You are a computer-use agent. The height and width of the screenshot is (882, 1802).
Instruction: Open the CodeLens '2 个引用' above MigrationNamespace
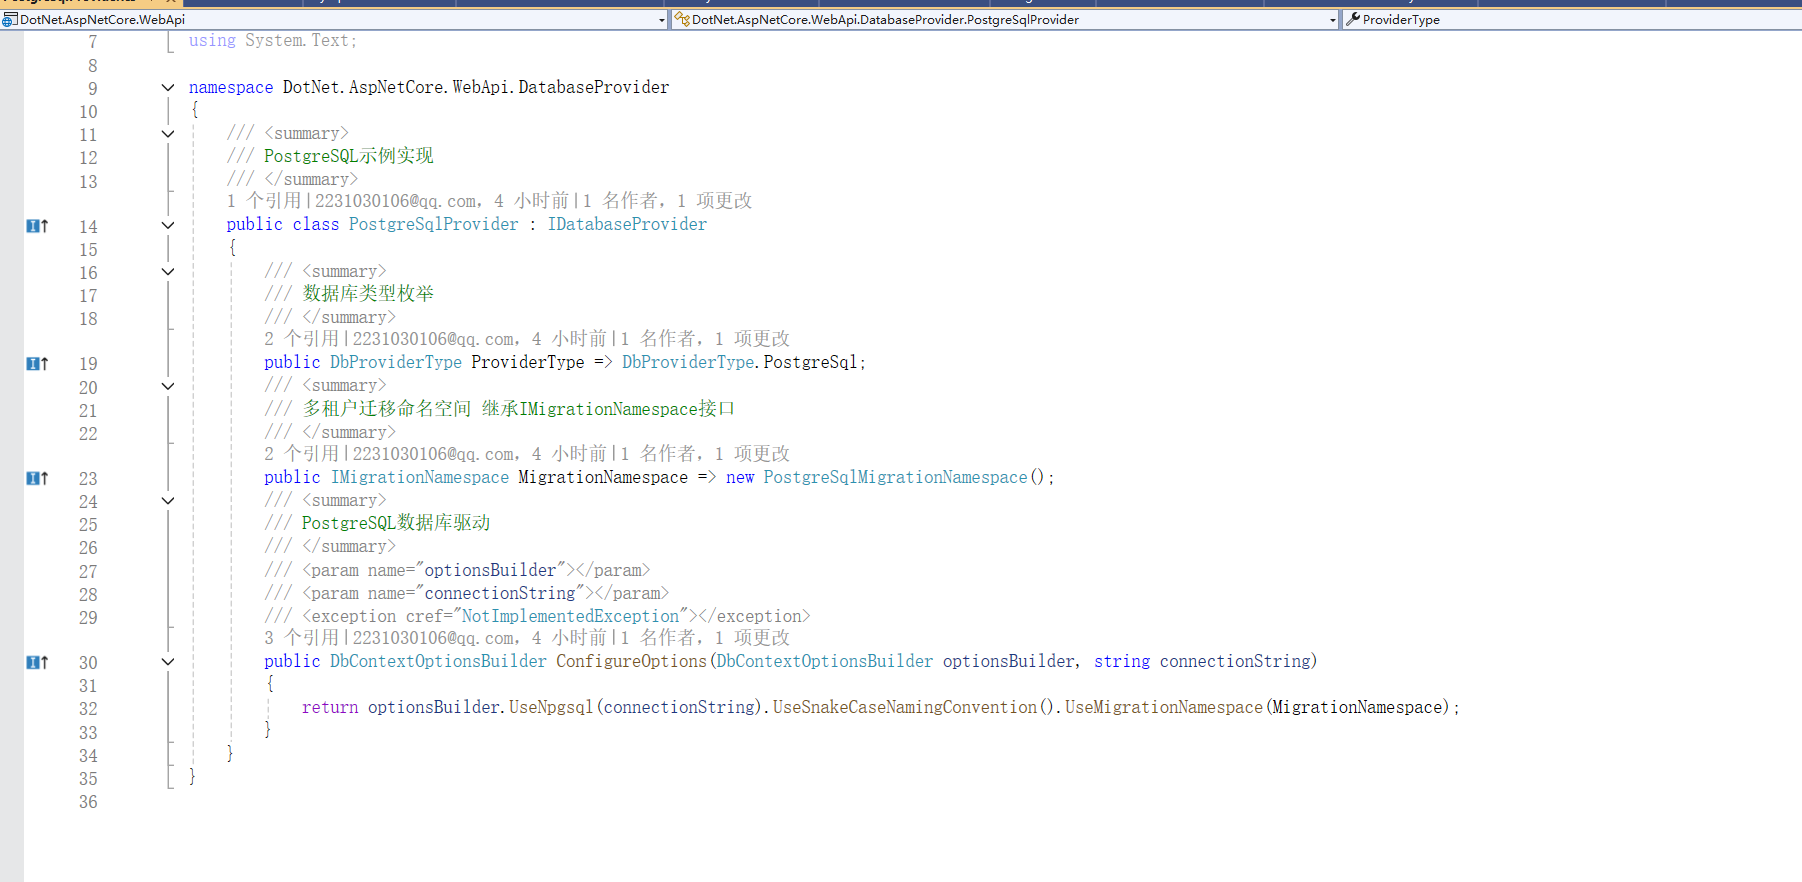(x=302, y=454)
